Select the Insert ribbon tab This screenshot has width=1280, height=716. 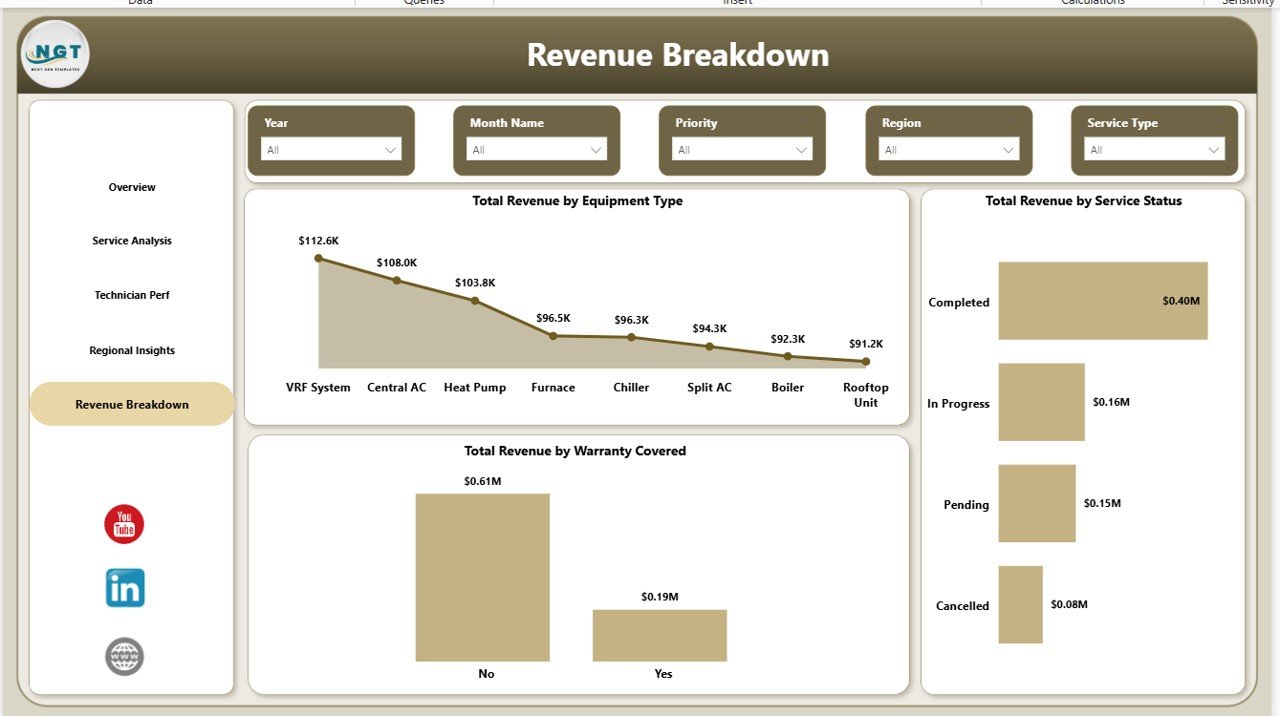[737, 3]
